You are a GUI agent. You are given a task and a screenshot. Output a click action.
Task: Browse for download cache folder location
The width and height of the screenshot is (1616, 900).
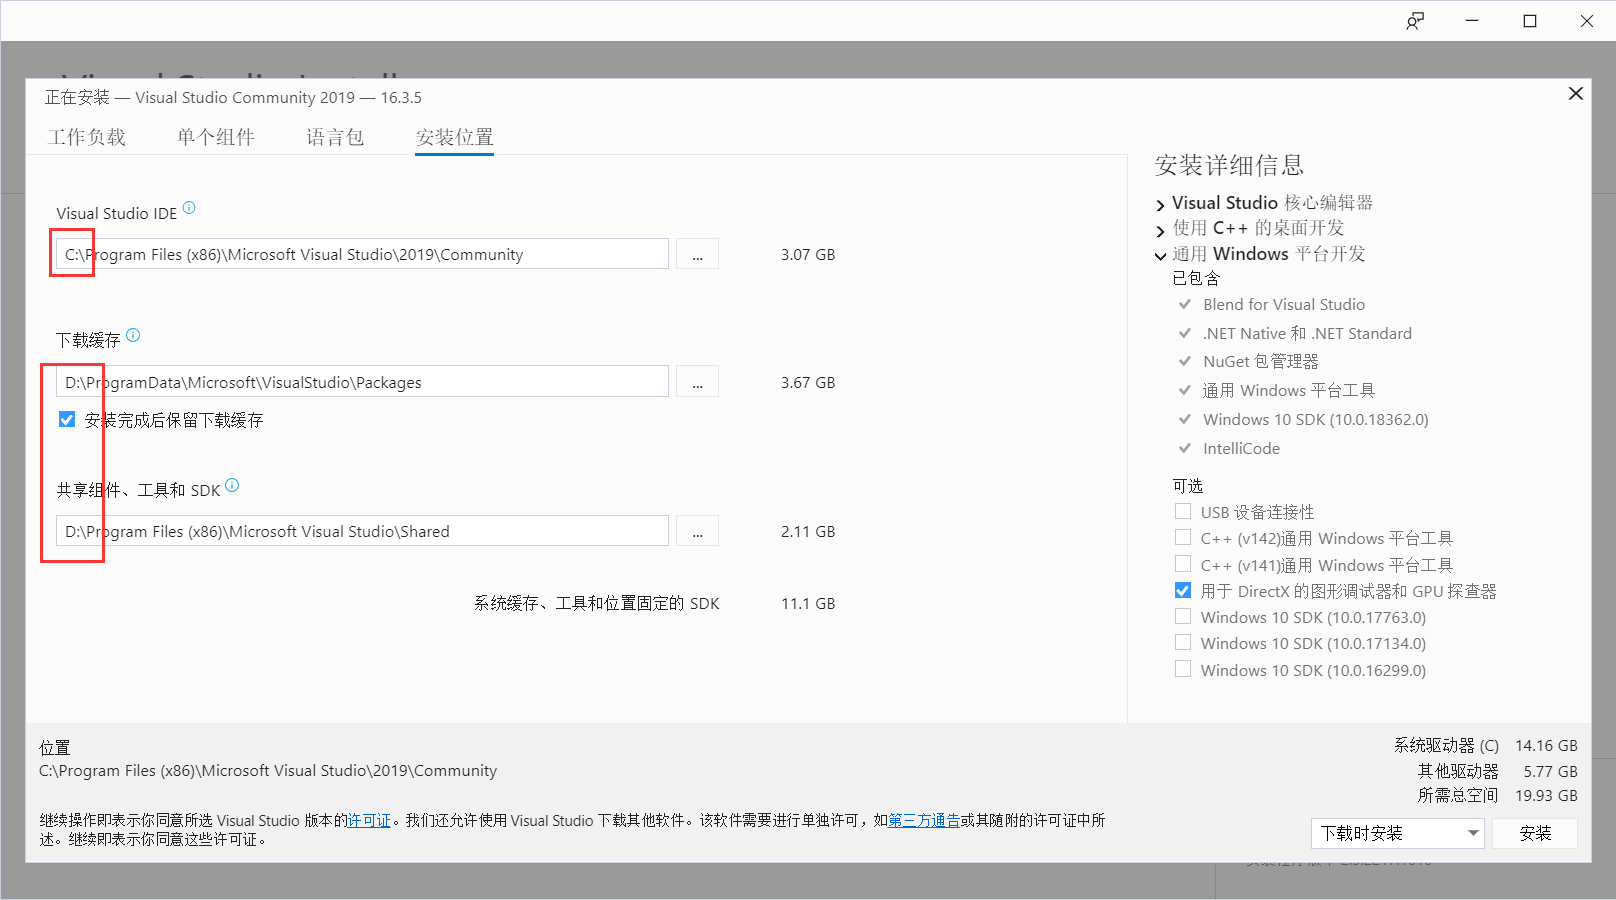(697, 382)
